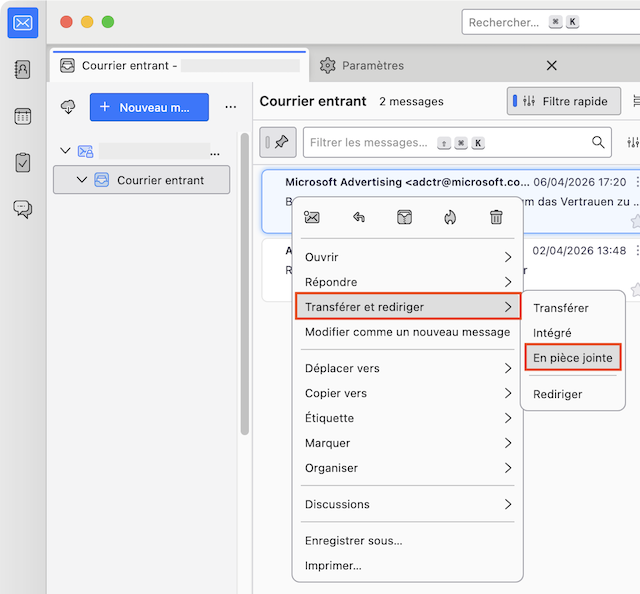Toggle the Filtre rapide button
This screenshot has width=640, height=594.
coord(564,101)
